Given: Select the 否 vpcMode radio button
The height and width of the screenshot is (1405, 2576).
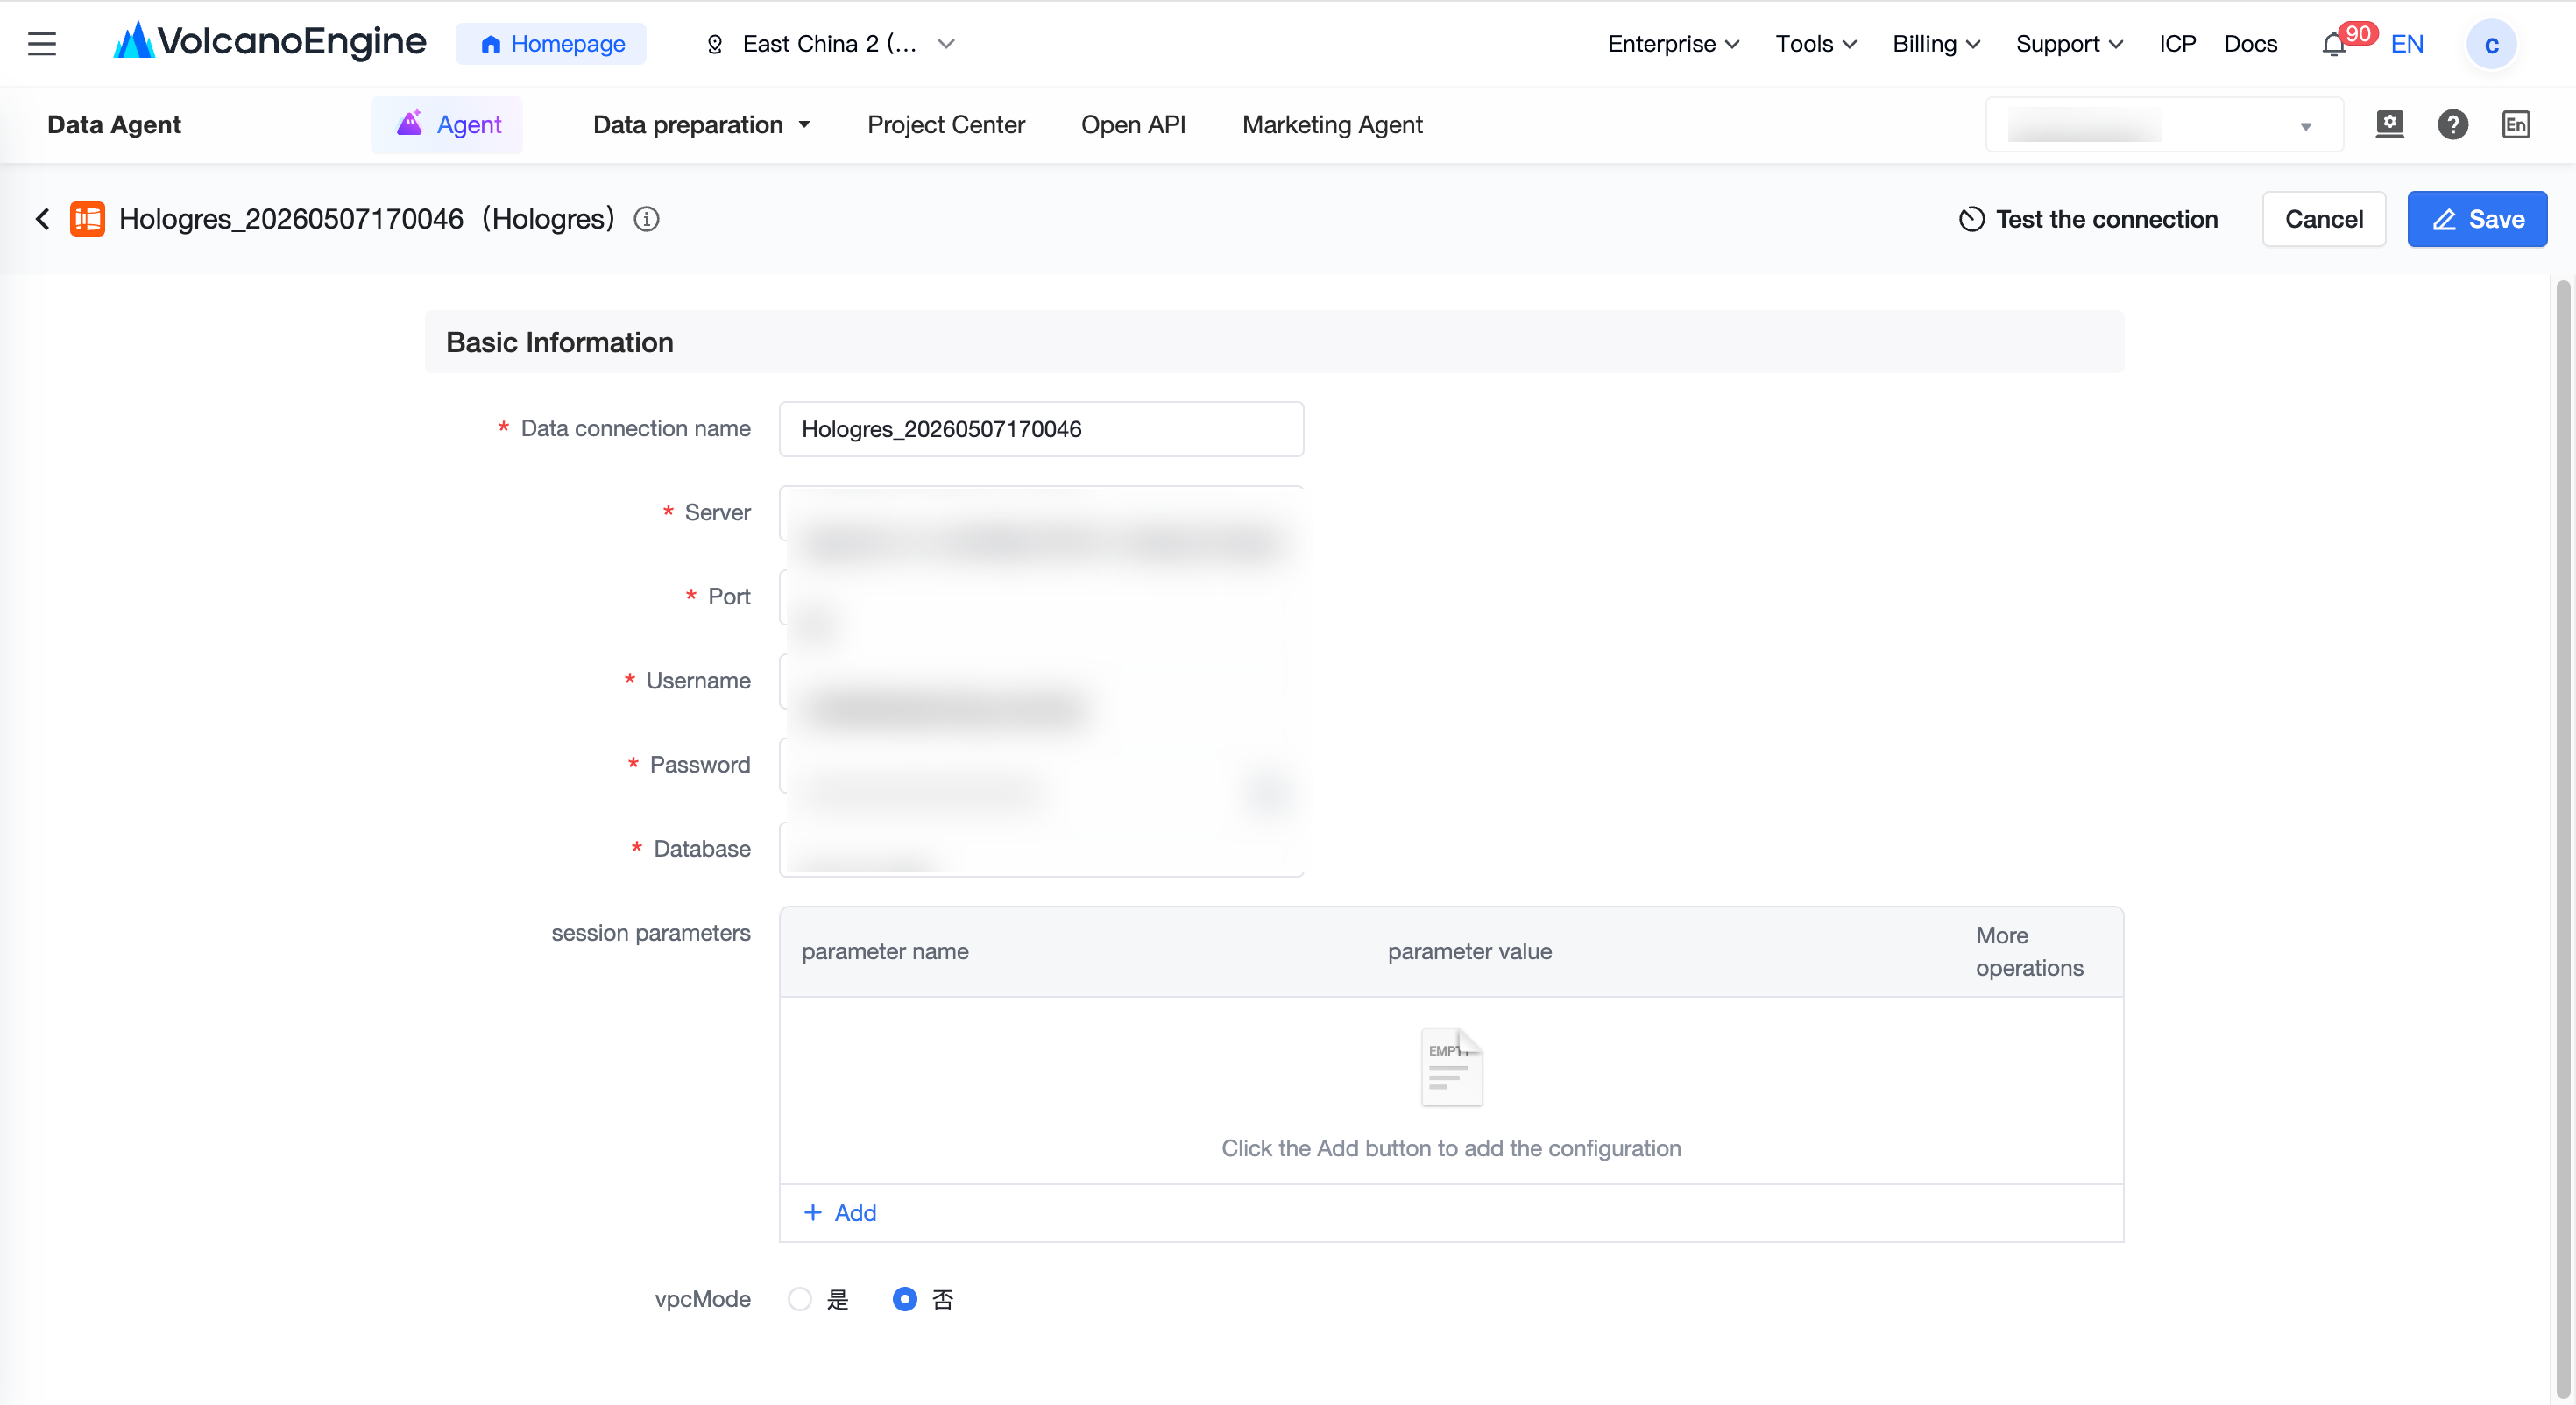Looking at the screenshot, I should tap(904, 1299).
